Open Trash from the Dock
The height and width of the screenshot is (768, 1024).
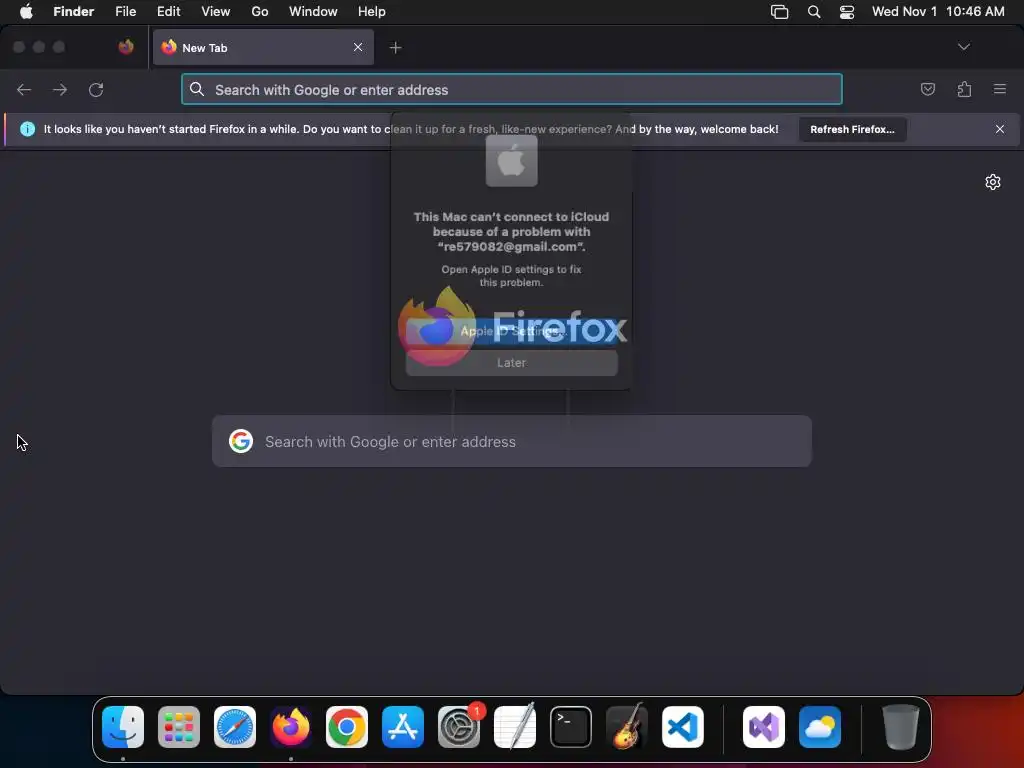coord(901,727)
